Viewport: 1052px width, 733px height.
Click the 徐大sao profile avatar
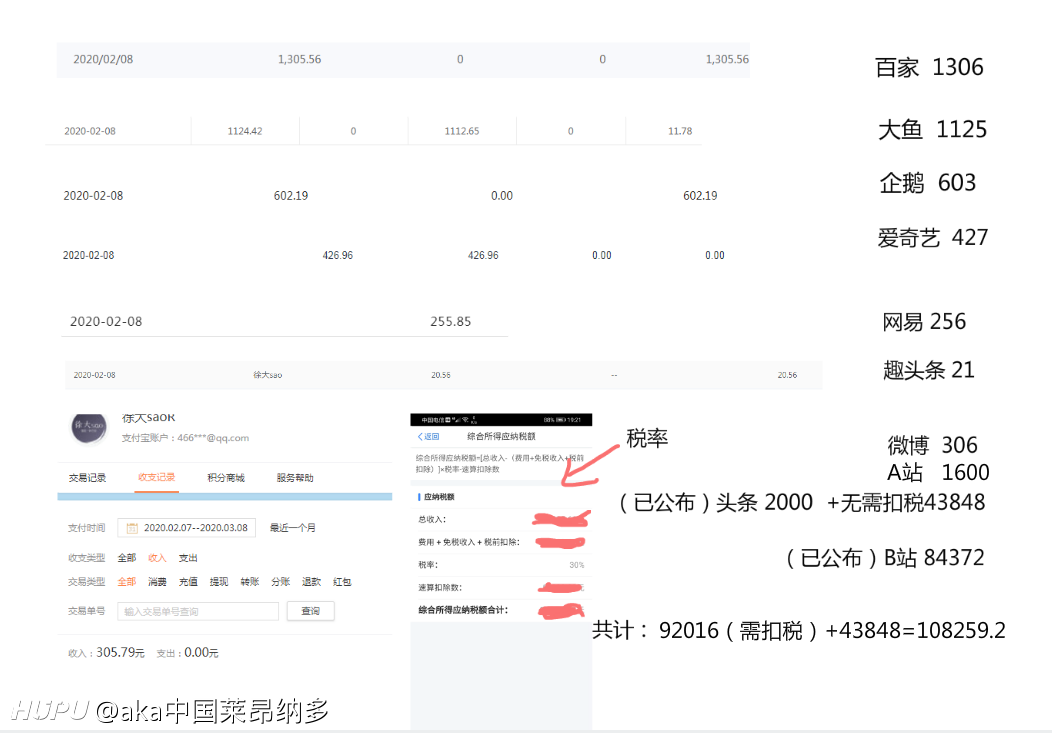click(x=89, y=428)
